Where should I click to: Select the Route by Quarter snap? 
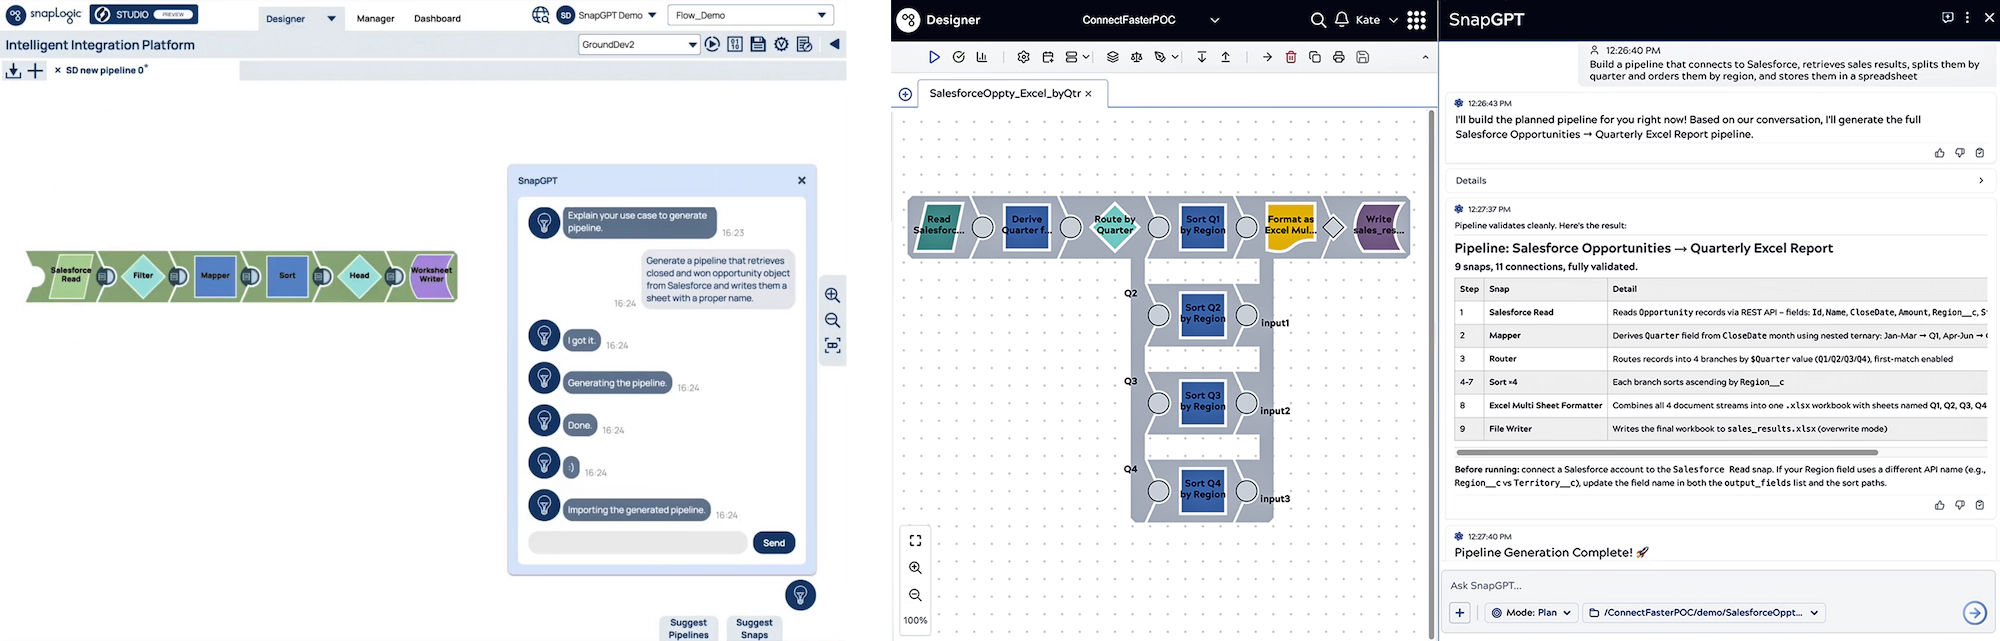[1115, 226]
